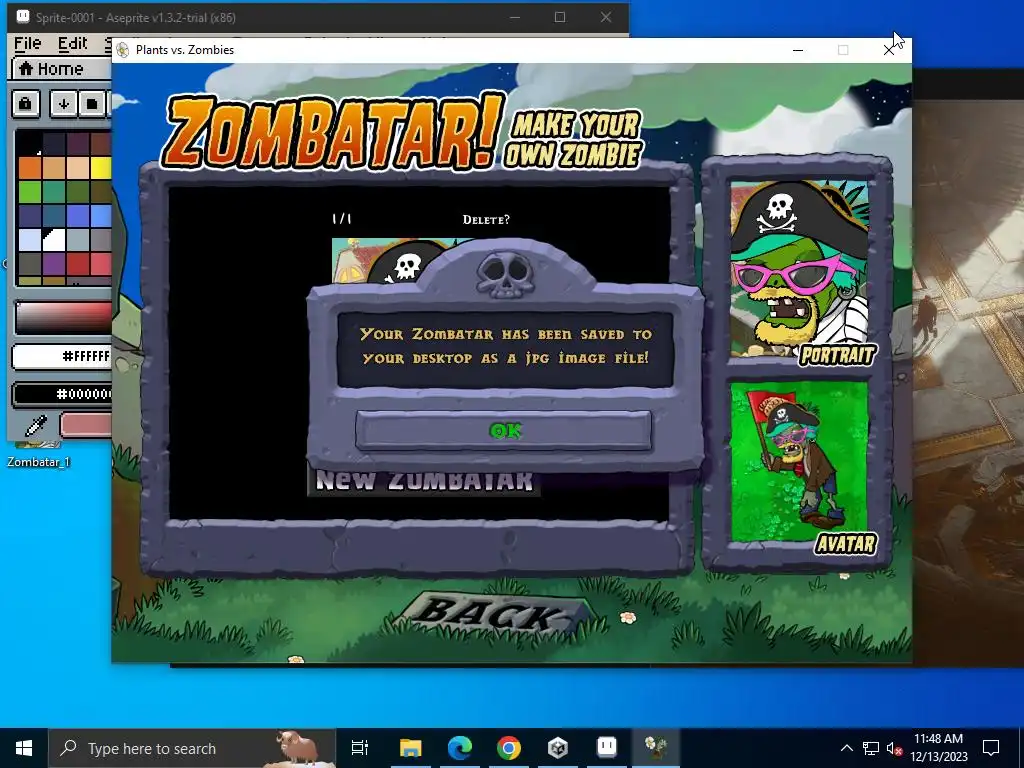
Task: Minimize the Plants vs. Zombies window
Action: [x=798, y=50]
